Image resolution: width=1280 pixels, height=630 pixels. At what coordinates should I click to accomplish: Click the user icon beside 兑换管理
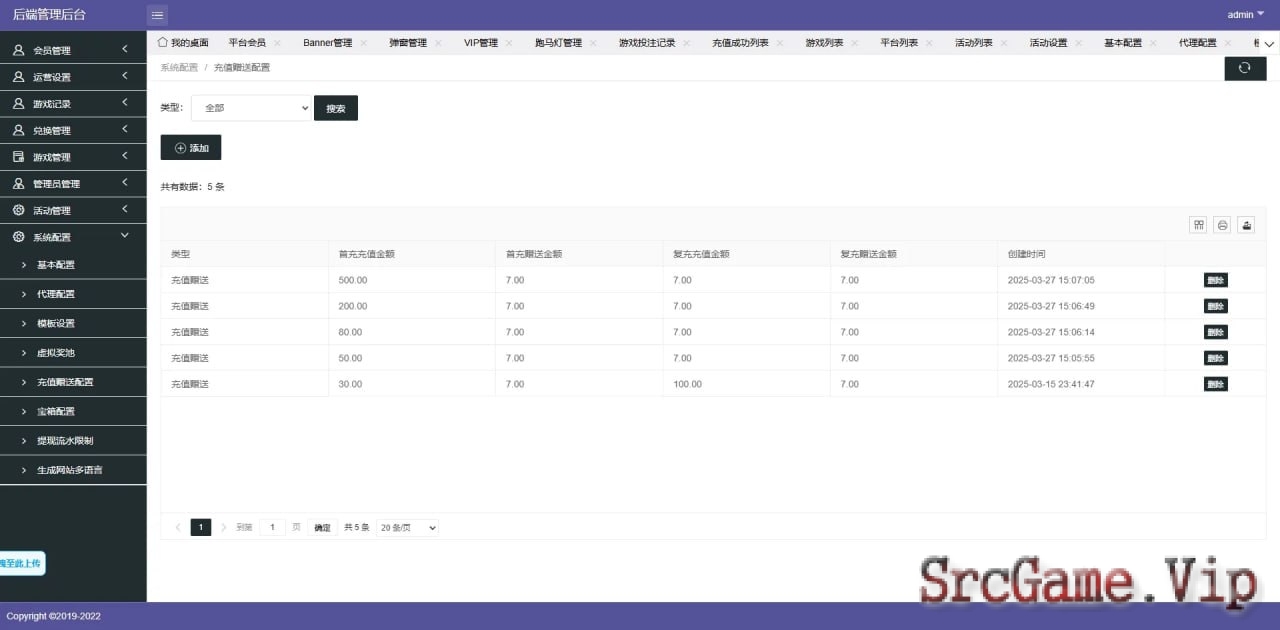click(x=18, y=130)
